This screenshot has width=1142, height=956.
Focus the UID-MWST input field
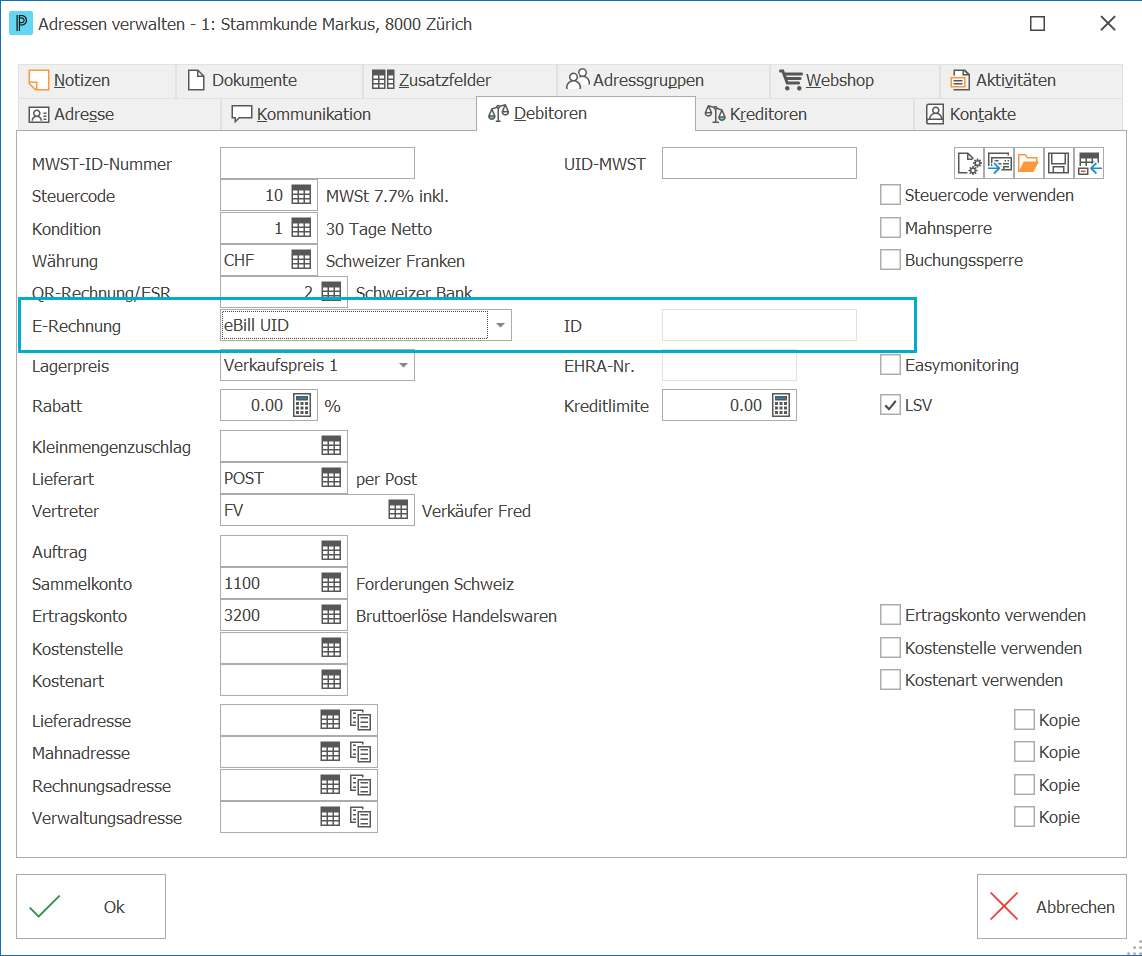[759, 163]
